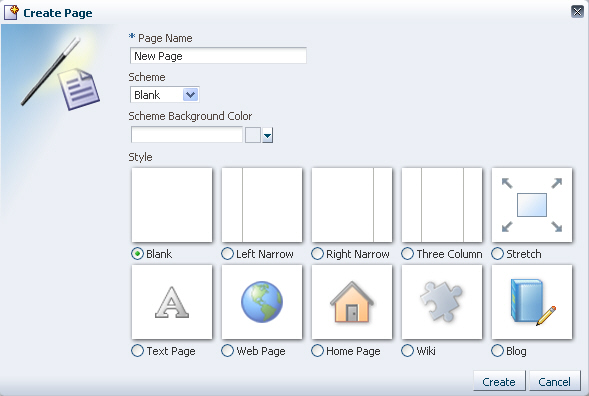
Task: Click the Web Page globe icon
Action: (262, 302)
